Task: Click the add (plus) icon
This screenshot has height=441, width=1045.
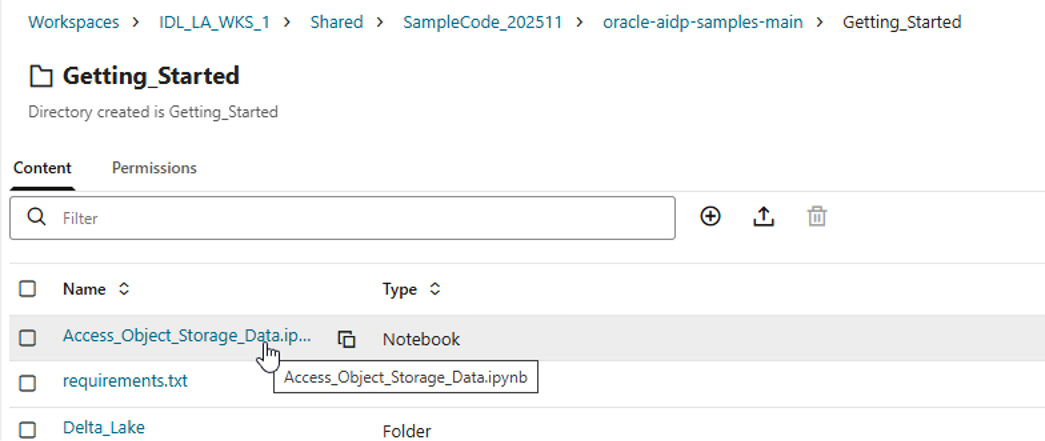Action: coord(710,216)
